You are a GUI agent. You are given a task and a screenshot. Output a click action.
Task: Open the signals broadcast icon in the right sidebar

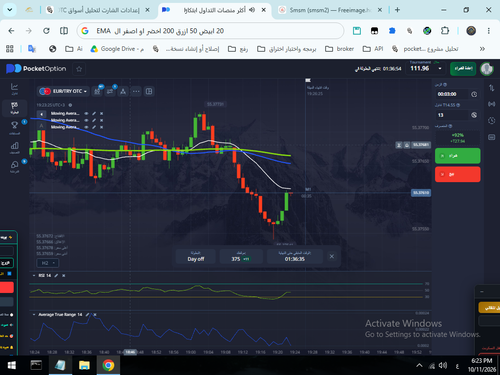tap(492, 104)
